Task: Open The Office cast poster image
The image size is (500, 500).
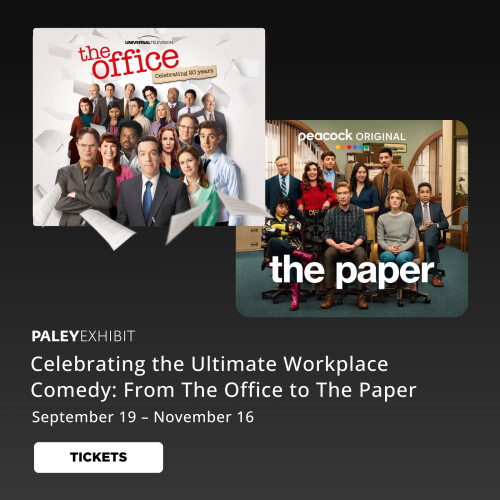Action: [x=149, y=127]
